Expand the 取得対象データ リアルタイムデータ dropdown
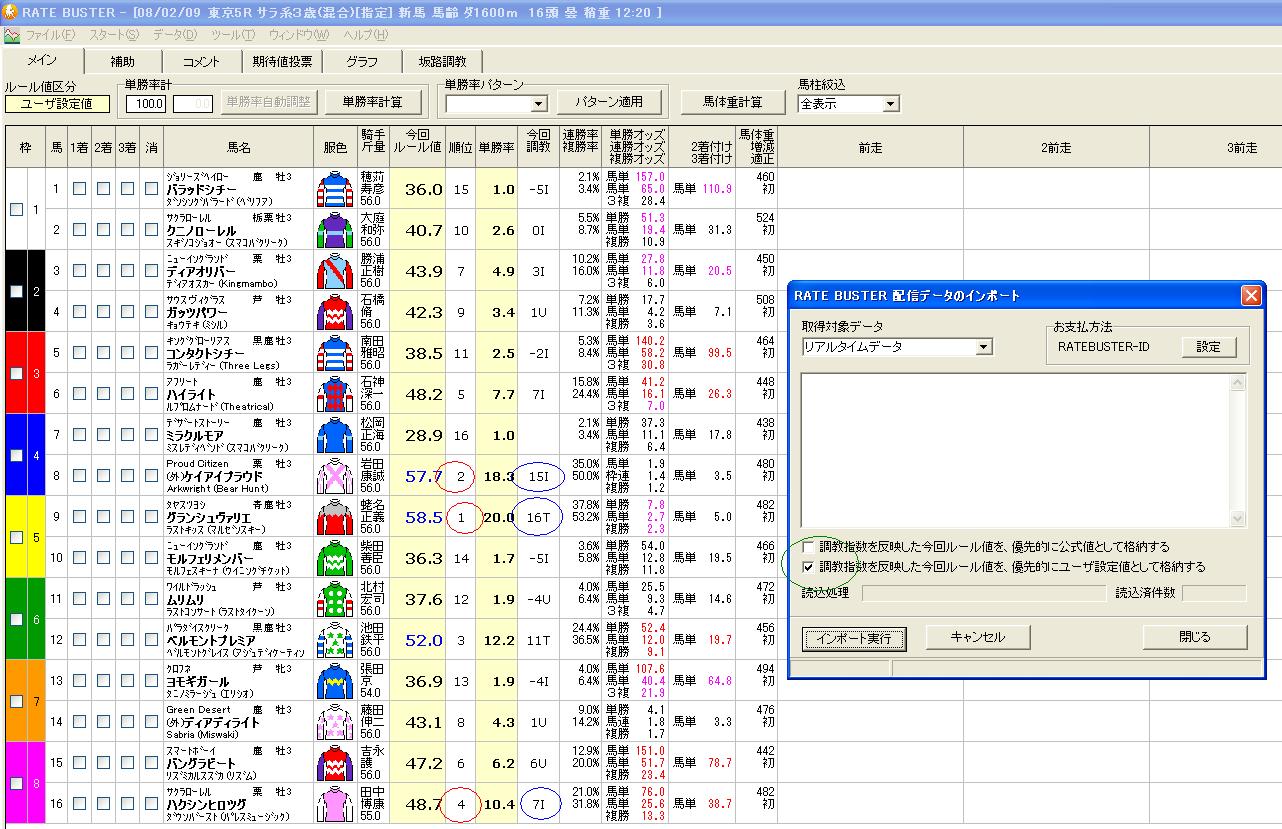This screenshot has width=1282, height=829. (x=984, y=347)
